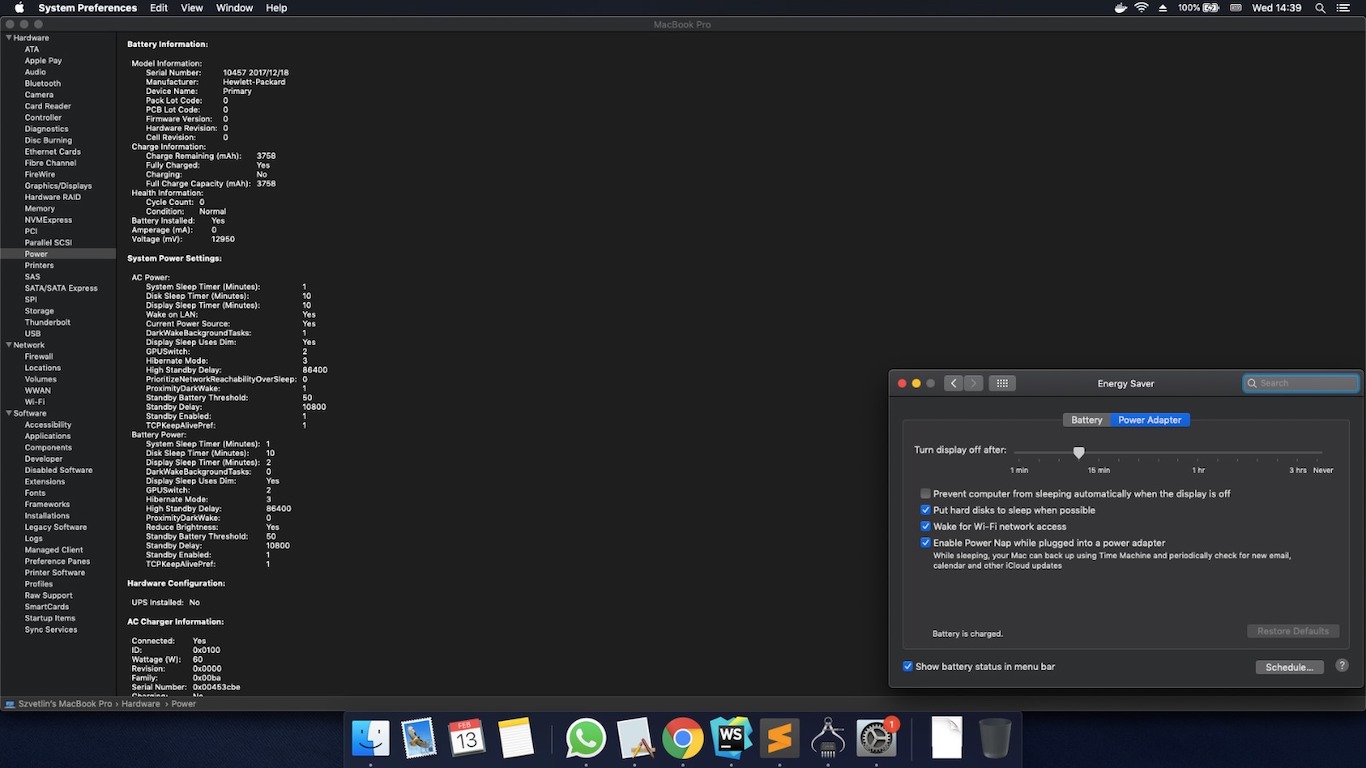Open the 100% battery status menu

click(x=1198, y=8)
